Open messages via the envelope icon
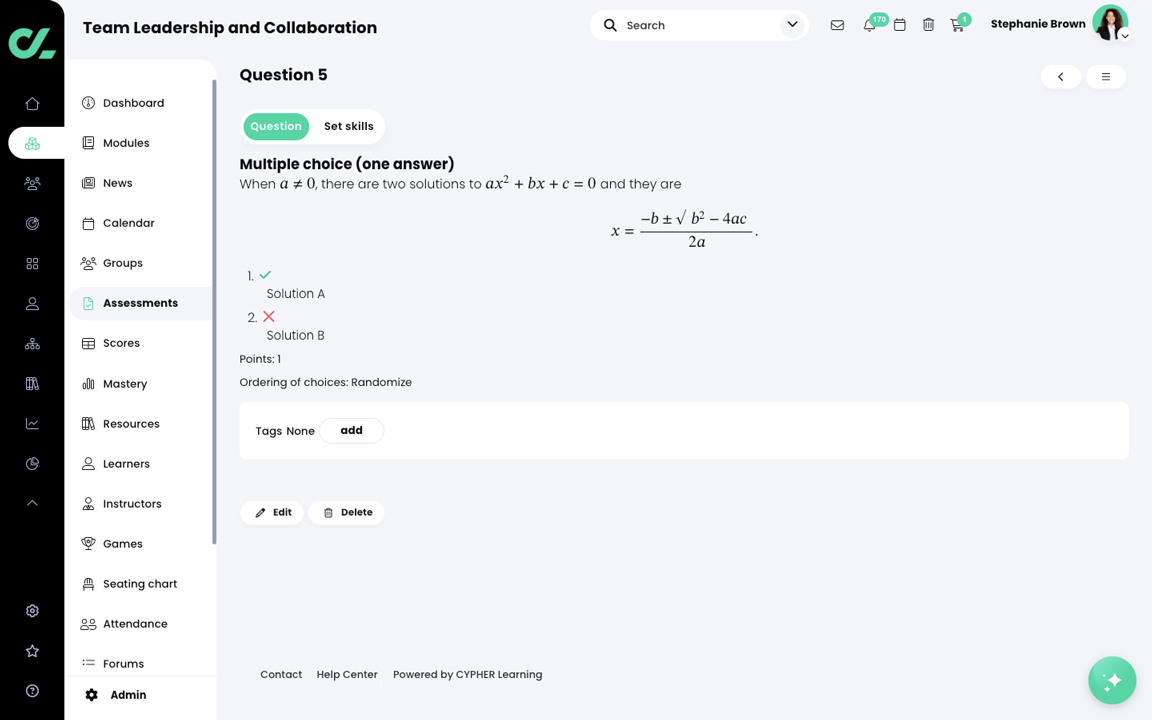This screenshot has height=720, width=1152. point(837,25)
